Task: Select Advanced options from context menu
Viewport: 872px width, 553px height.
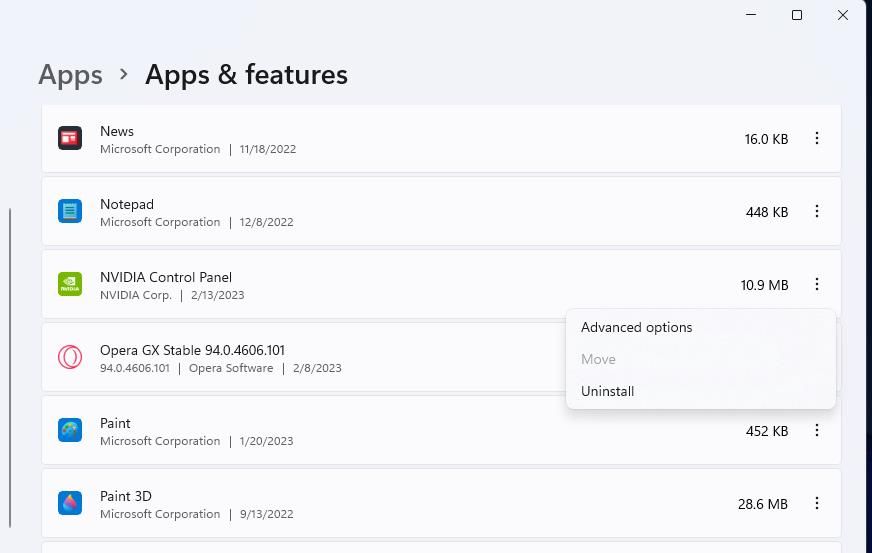Action: pos(636,327)
